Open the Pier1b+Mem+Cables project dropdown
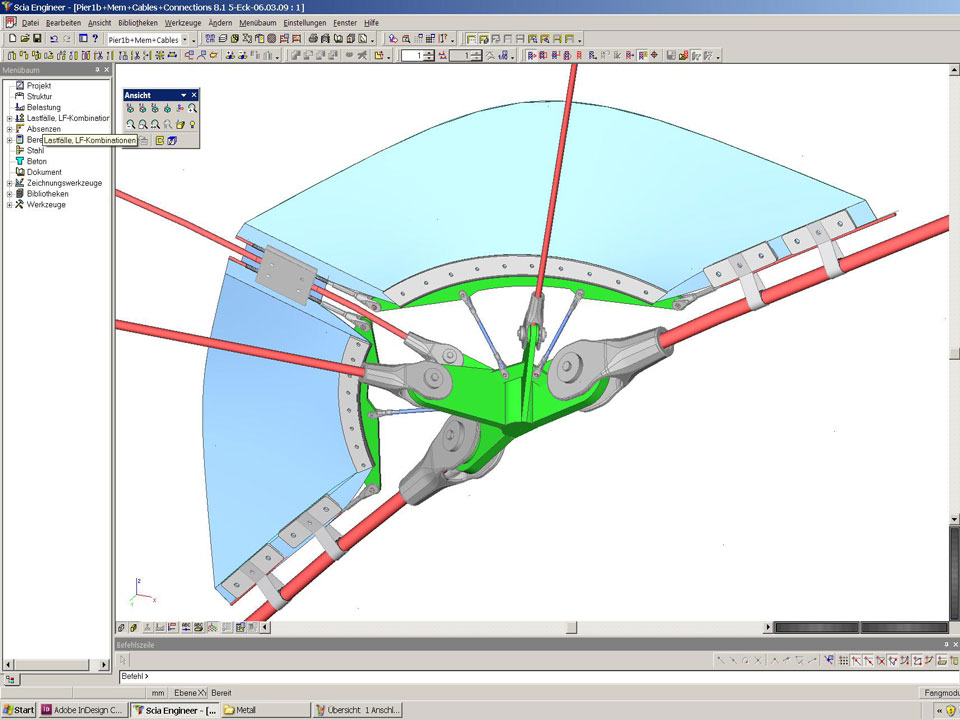 coord(184,39)
